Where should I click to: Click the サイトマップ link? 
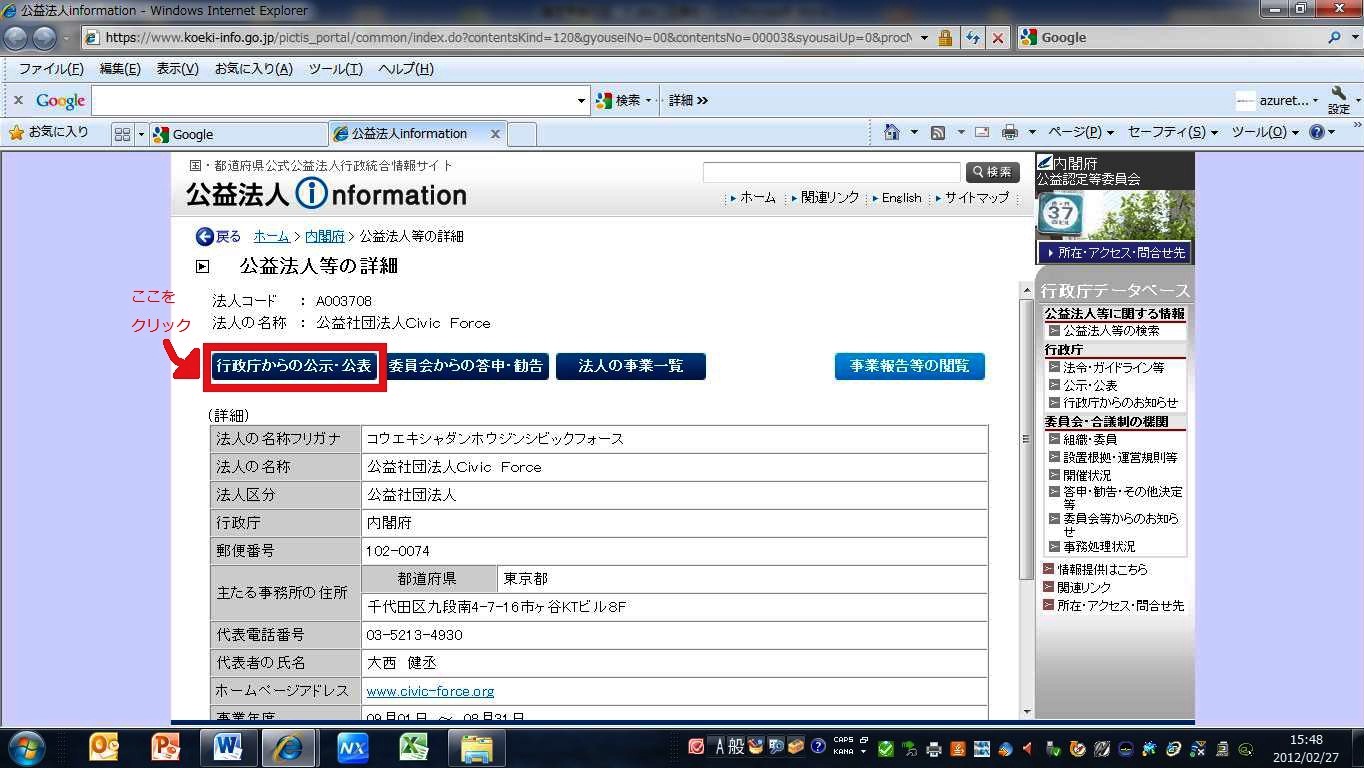(977, 198)
